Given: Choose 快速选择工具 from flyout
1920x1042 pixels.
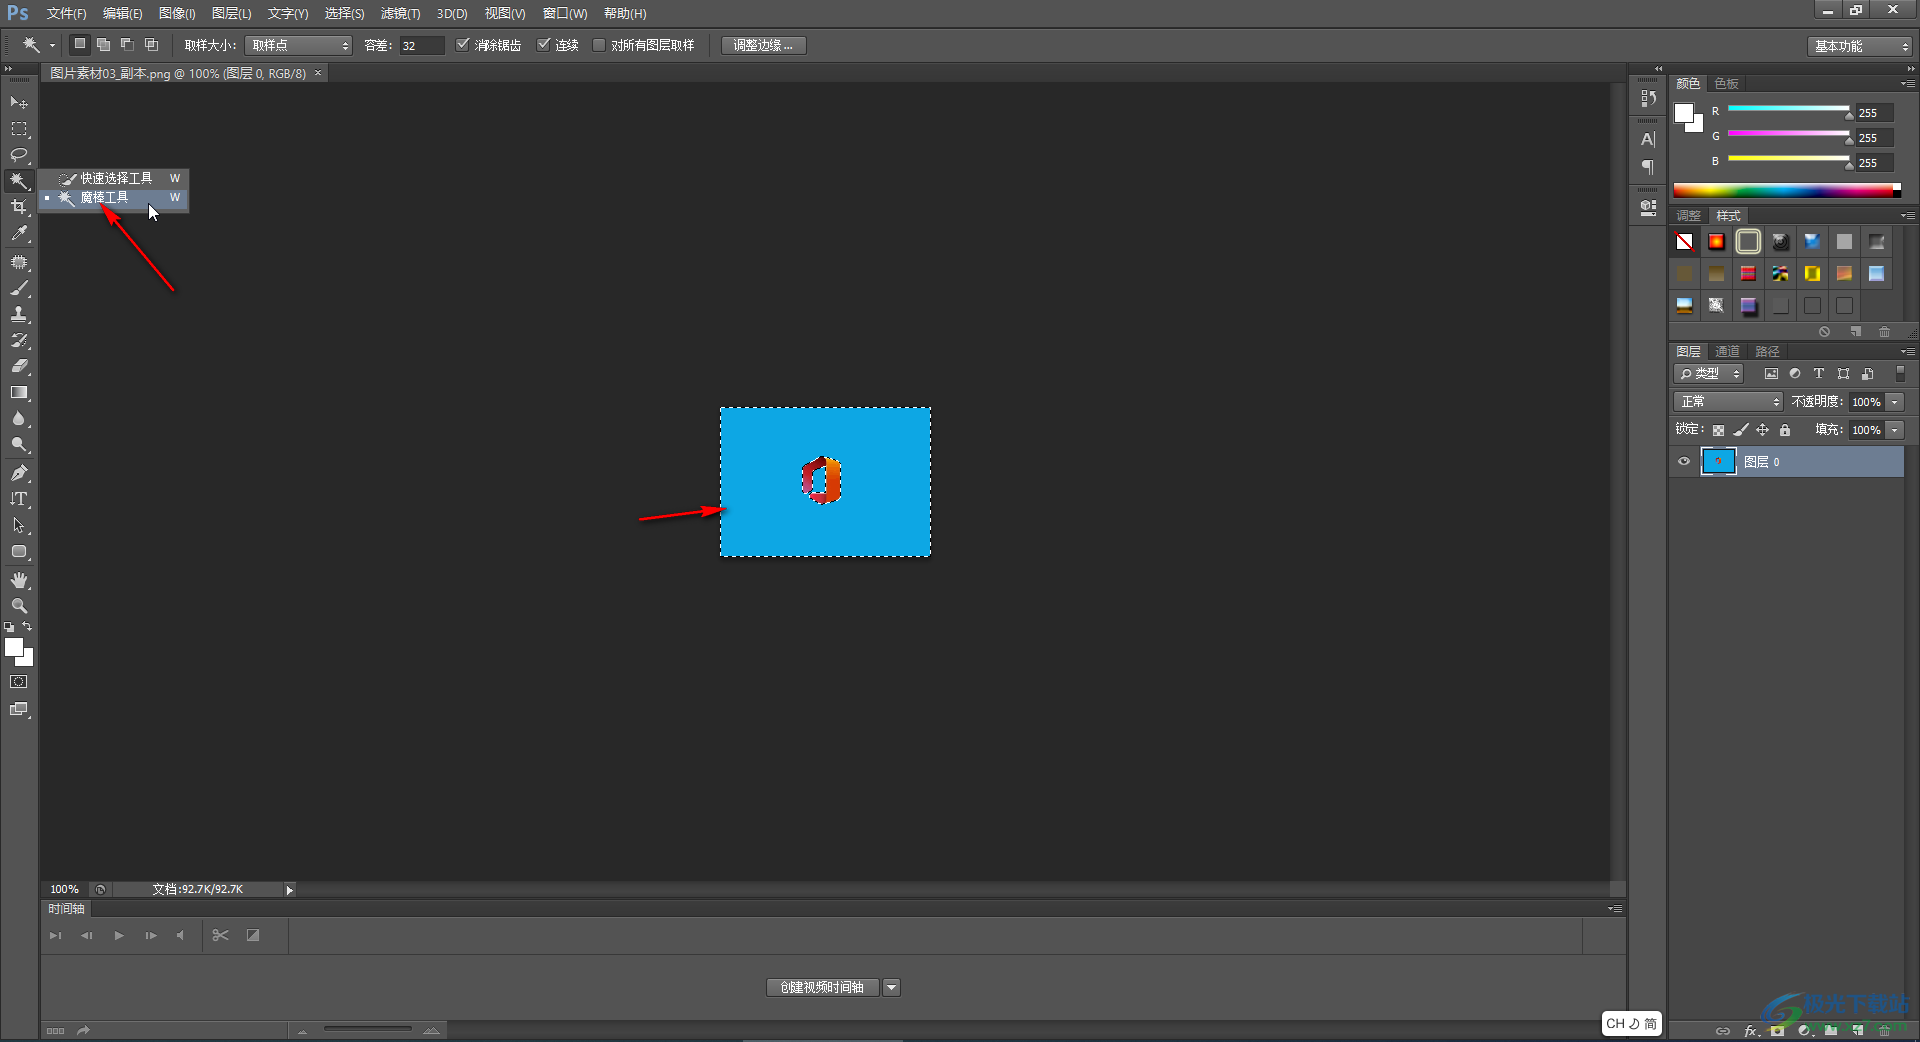Looking at the screenshot, I should click(x=114, y=178).
